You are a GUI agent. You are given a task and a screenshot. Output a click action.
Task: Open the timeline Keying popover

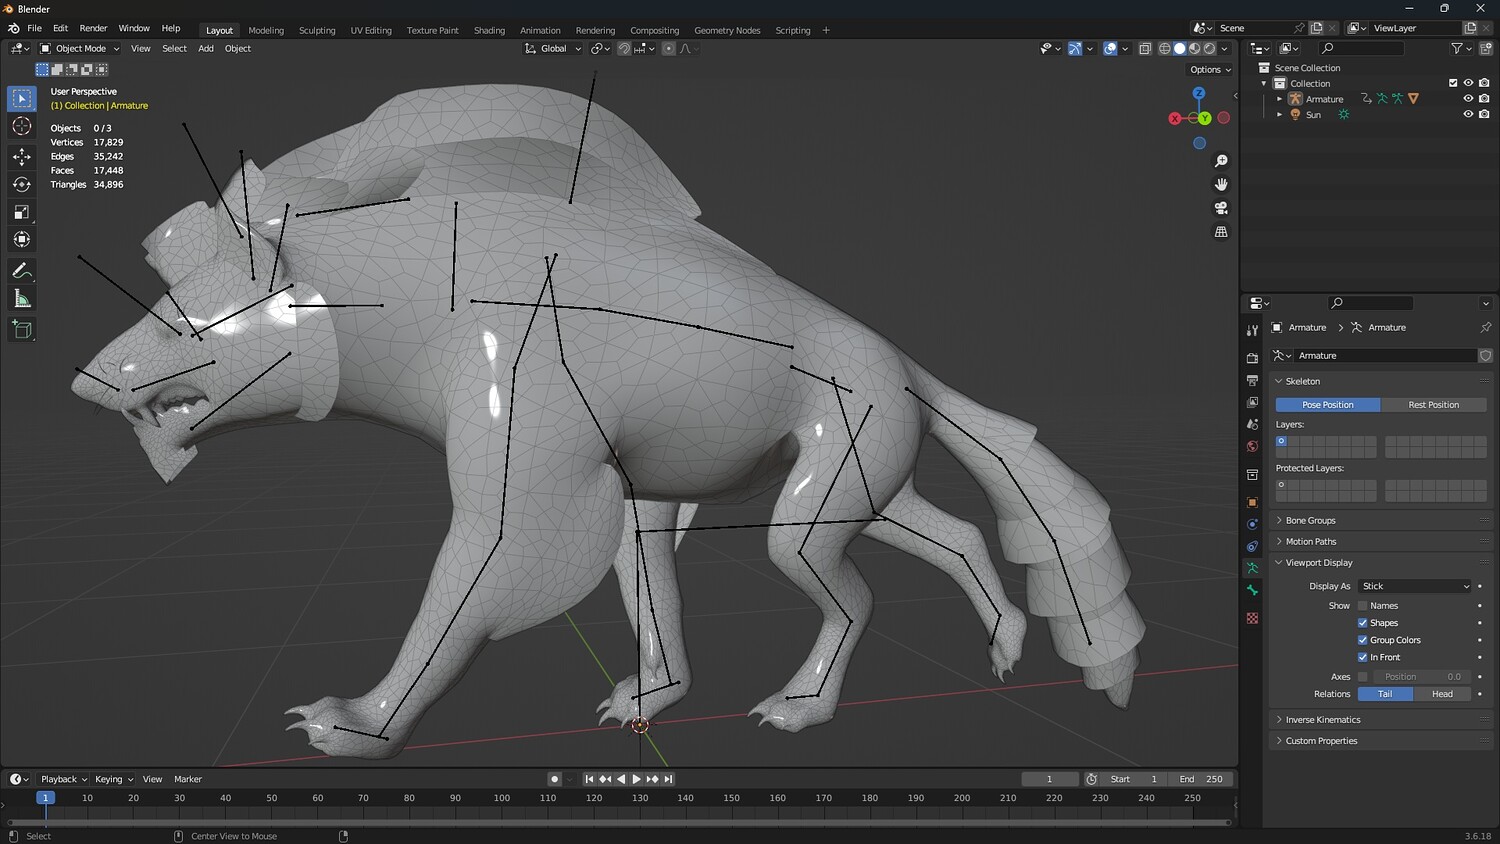pyautogui.click(x=113, y=779)
